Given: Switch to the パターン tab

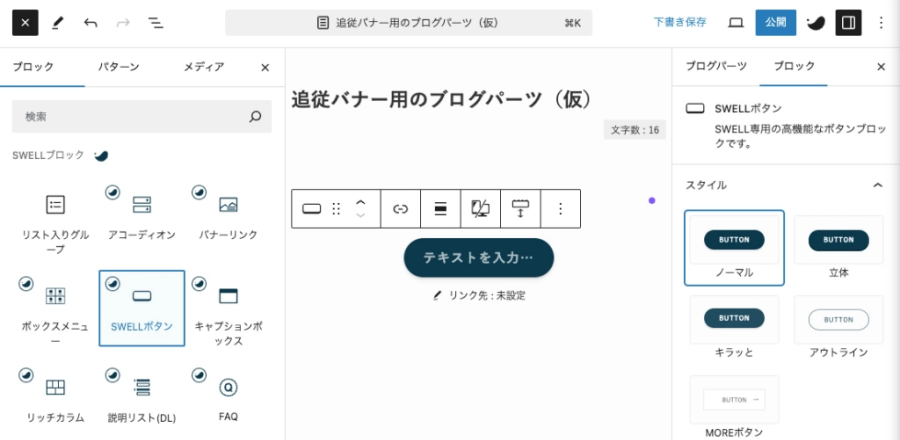Looking at the screenshot, I should pyautogui.click(x=118, y=67).
